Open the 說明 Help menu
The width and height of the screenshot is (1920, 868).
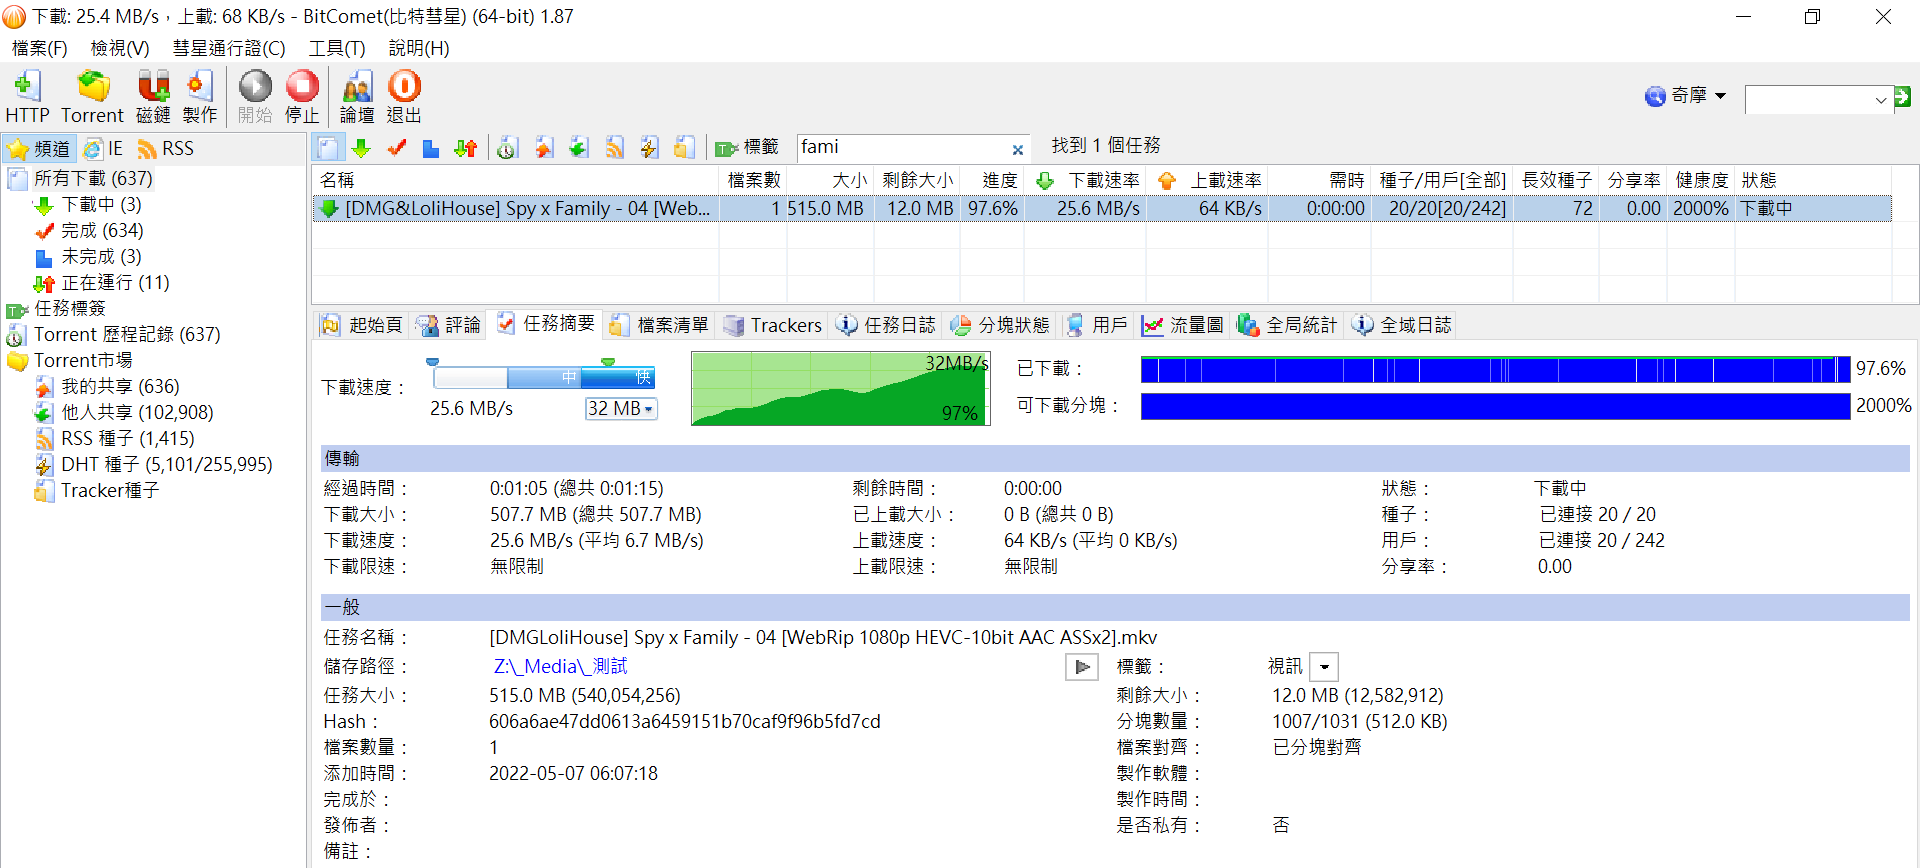click(419, 48)
